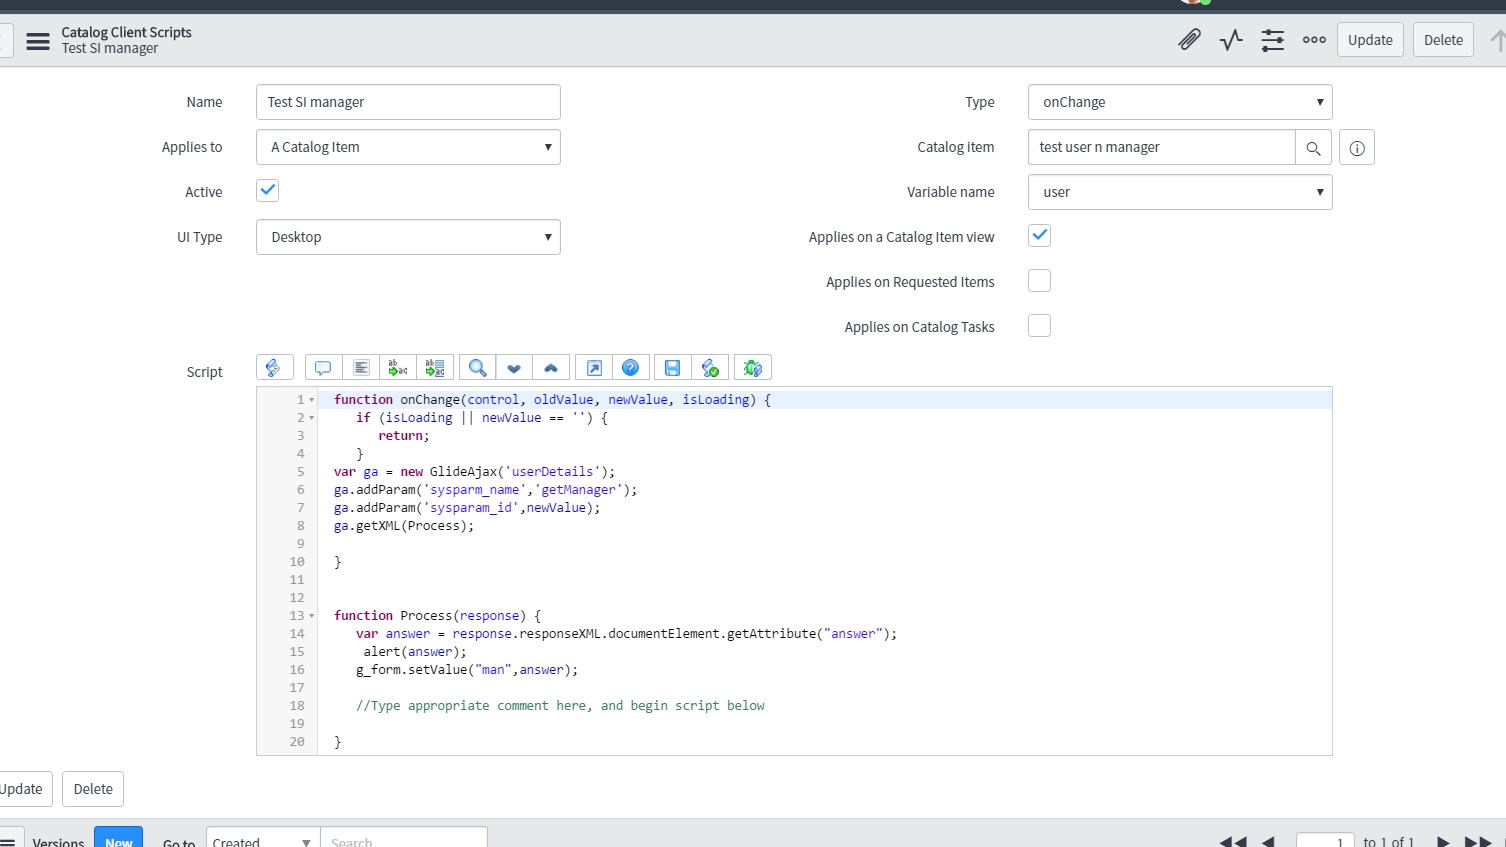
Task: Open the form context hamburger menu
Action: (x=38, y=41)
